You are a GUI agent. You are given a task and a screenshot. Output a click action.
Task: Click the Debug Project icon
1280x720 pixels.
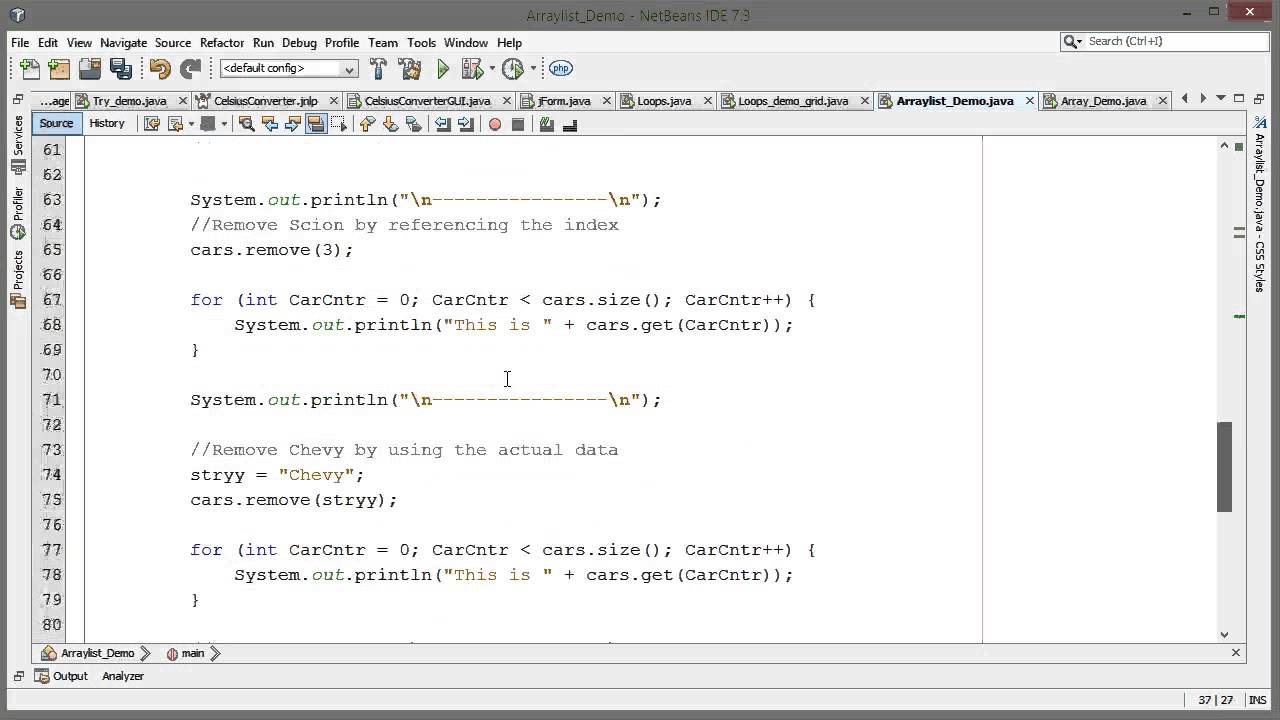click(x=474, y=68)
